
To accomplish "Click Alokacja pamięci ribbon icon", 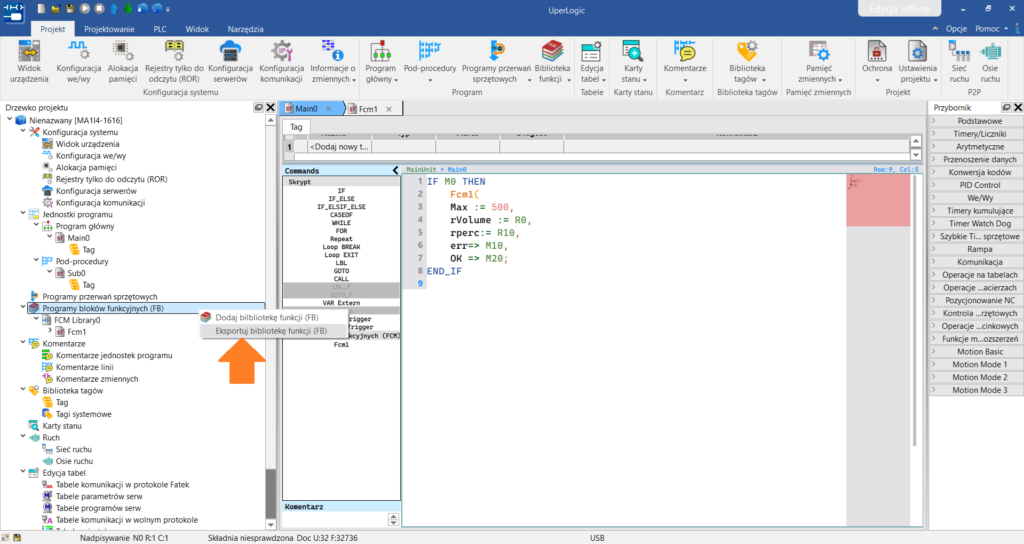I will (123, 61).
